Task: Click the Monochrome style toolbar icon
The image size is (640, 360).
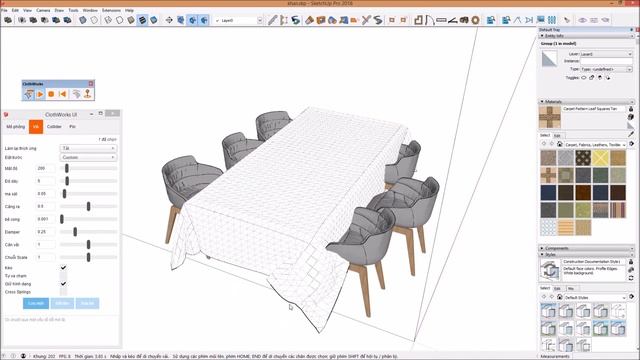Action: coord(153,20)
